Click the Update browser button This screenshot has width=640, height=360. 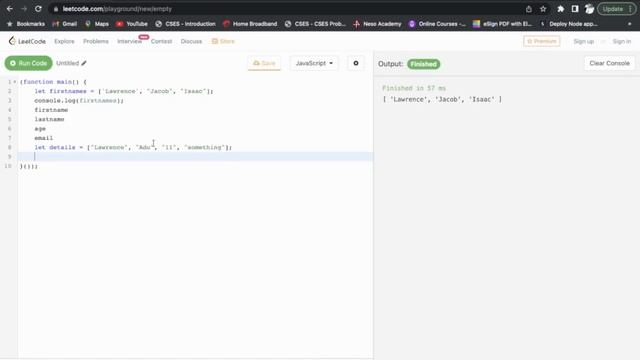coord(617,9)
